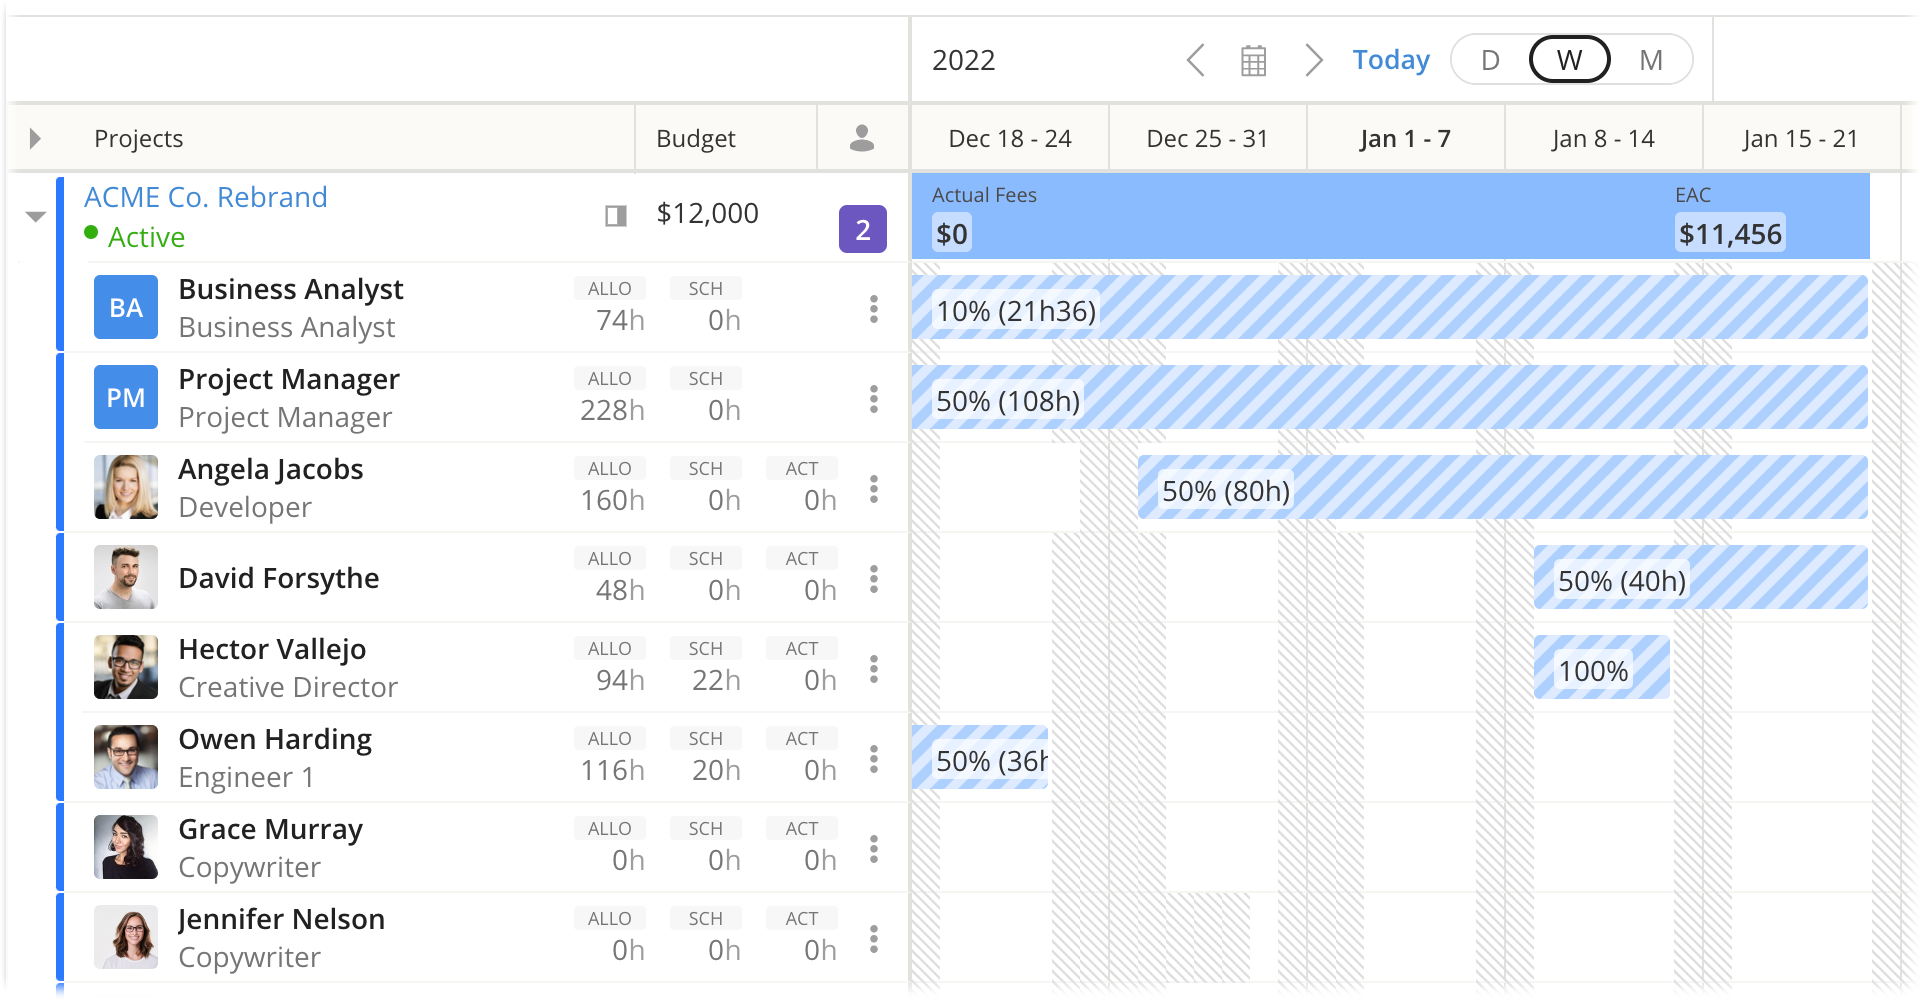The image size is (1924, 1000).
Task: Click the purple badge showing 2 members
Action: tap(862, 229)
